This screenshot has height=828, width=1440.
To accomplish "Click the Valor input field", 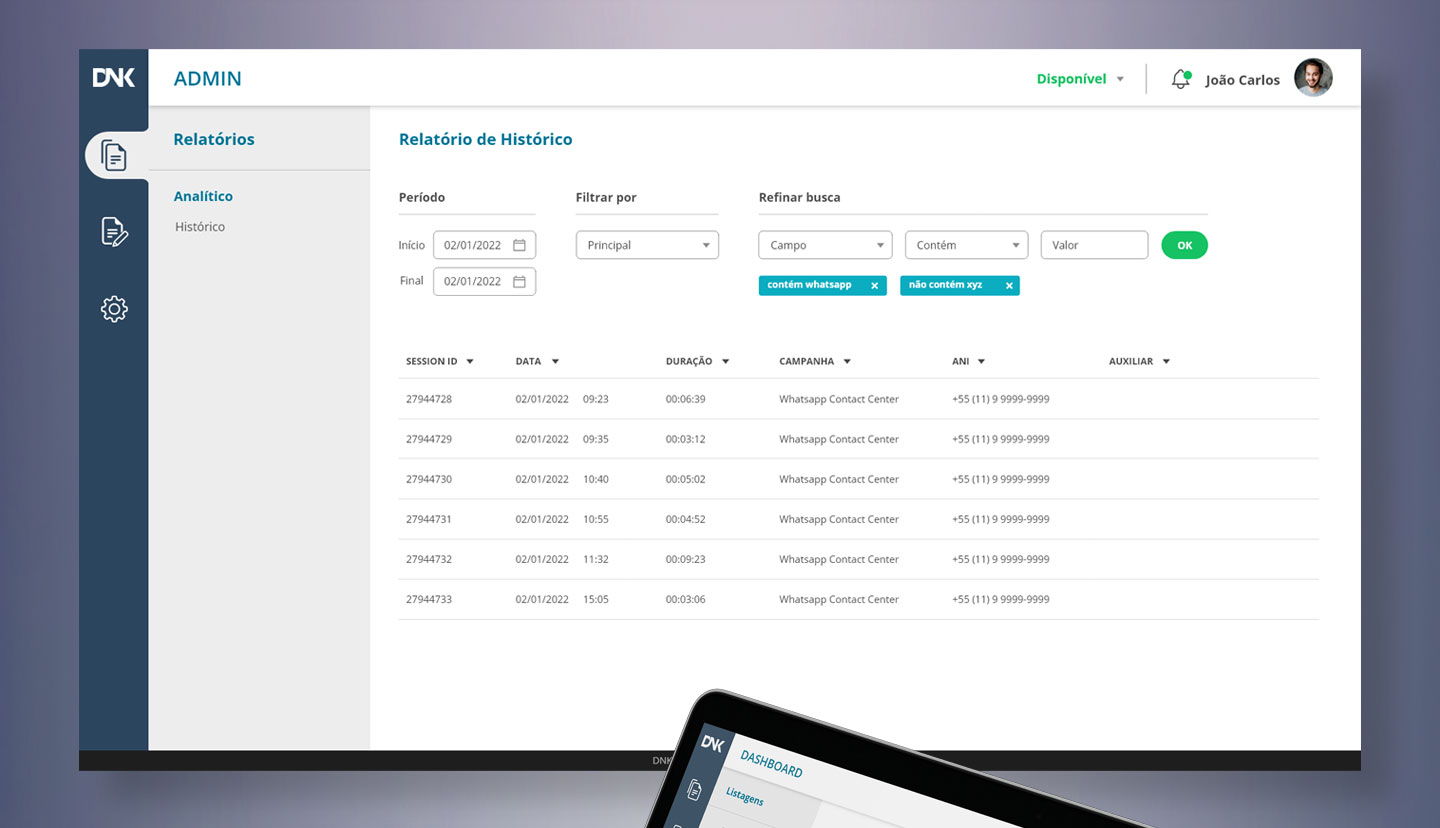I will click(1094, 245).
